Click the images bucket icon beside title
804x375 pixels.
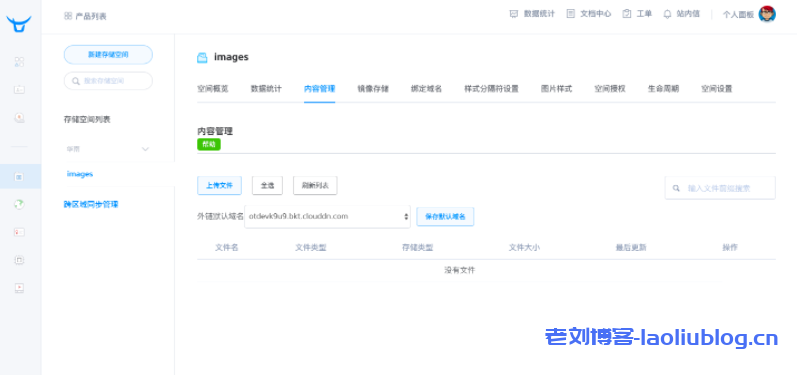[203, 57]
